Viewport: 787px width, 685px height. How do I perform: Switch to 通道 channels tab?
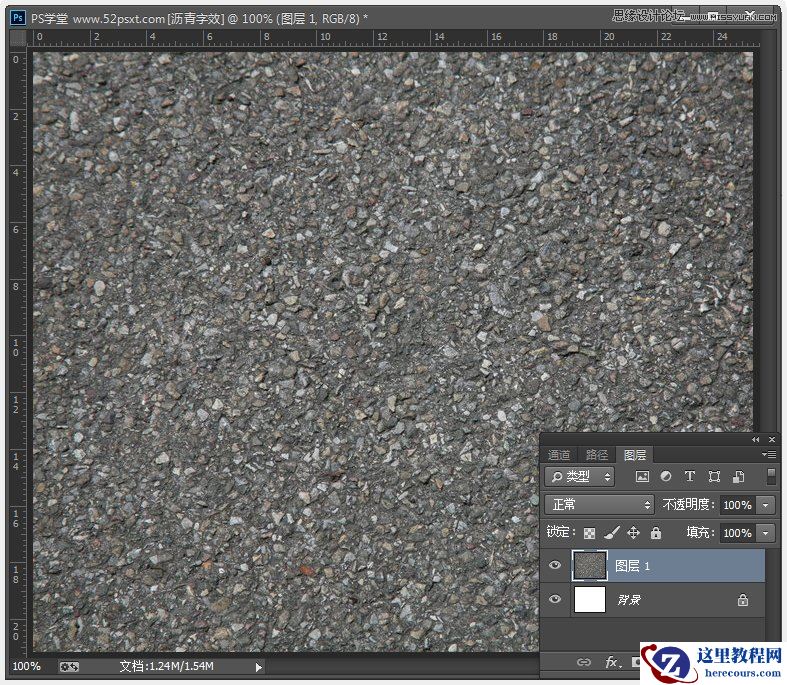tap(559, 455)
